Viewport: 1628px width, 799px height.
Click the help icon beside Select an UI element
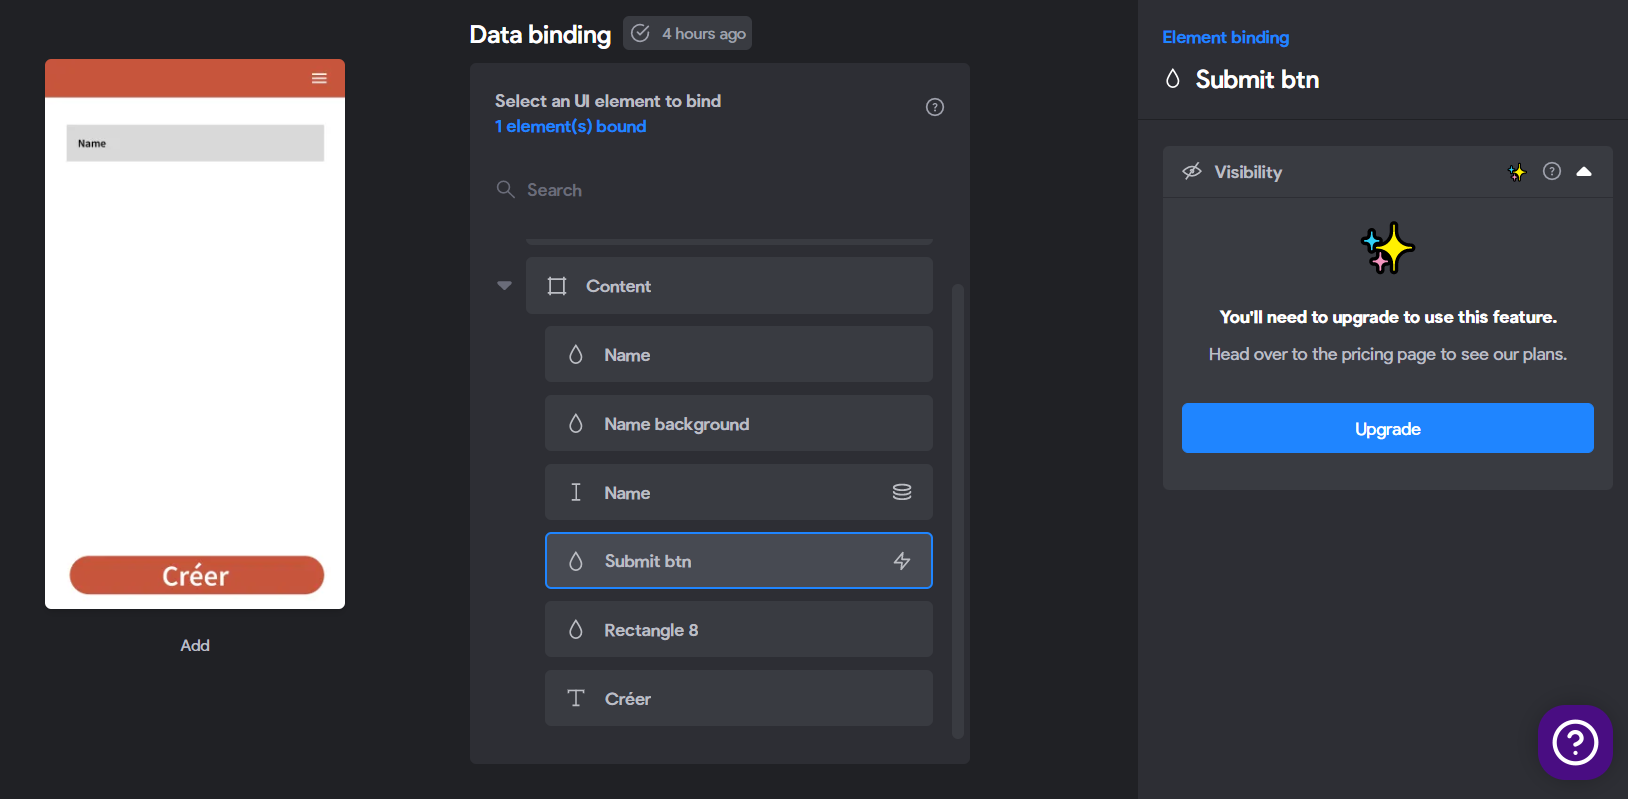point(935,107)
